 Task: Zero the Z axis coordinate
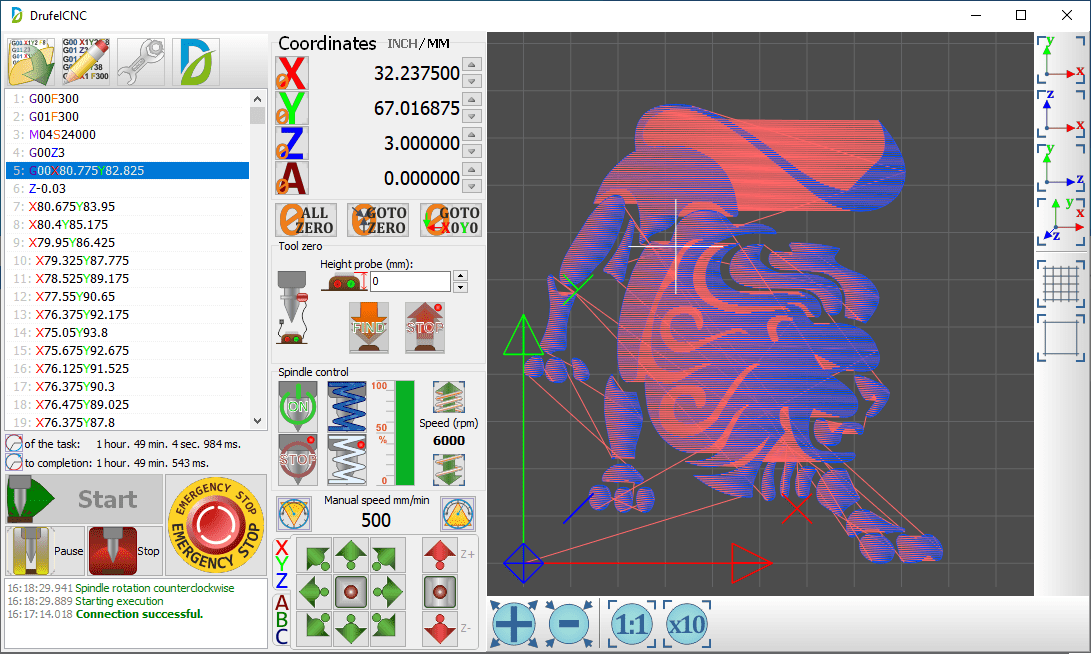[x=292, y=143]
